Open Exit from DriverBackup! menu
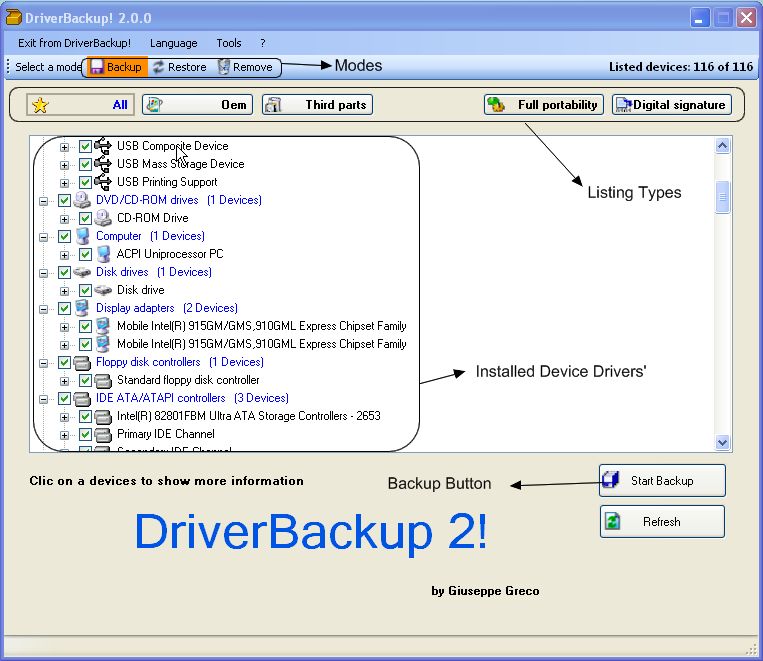 tap(74, 43)
